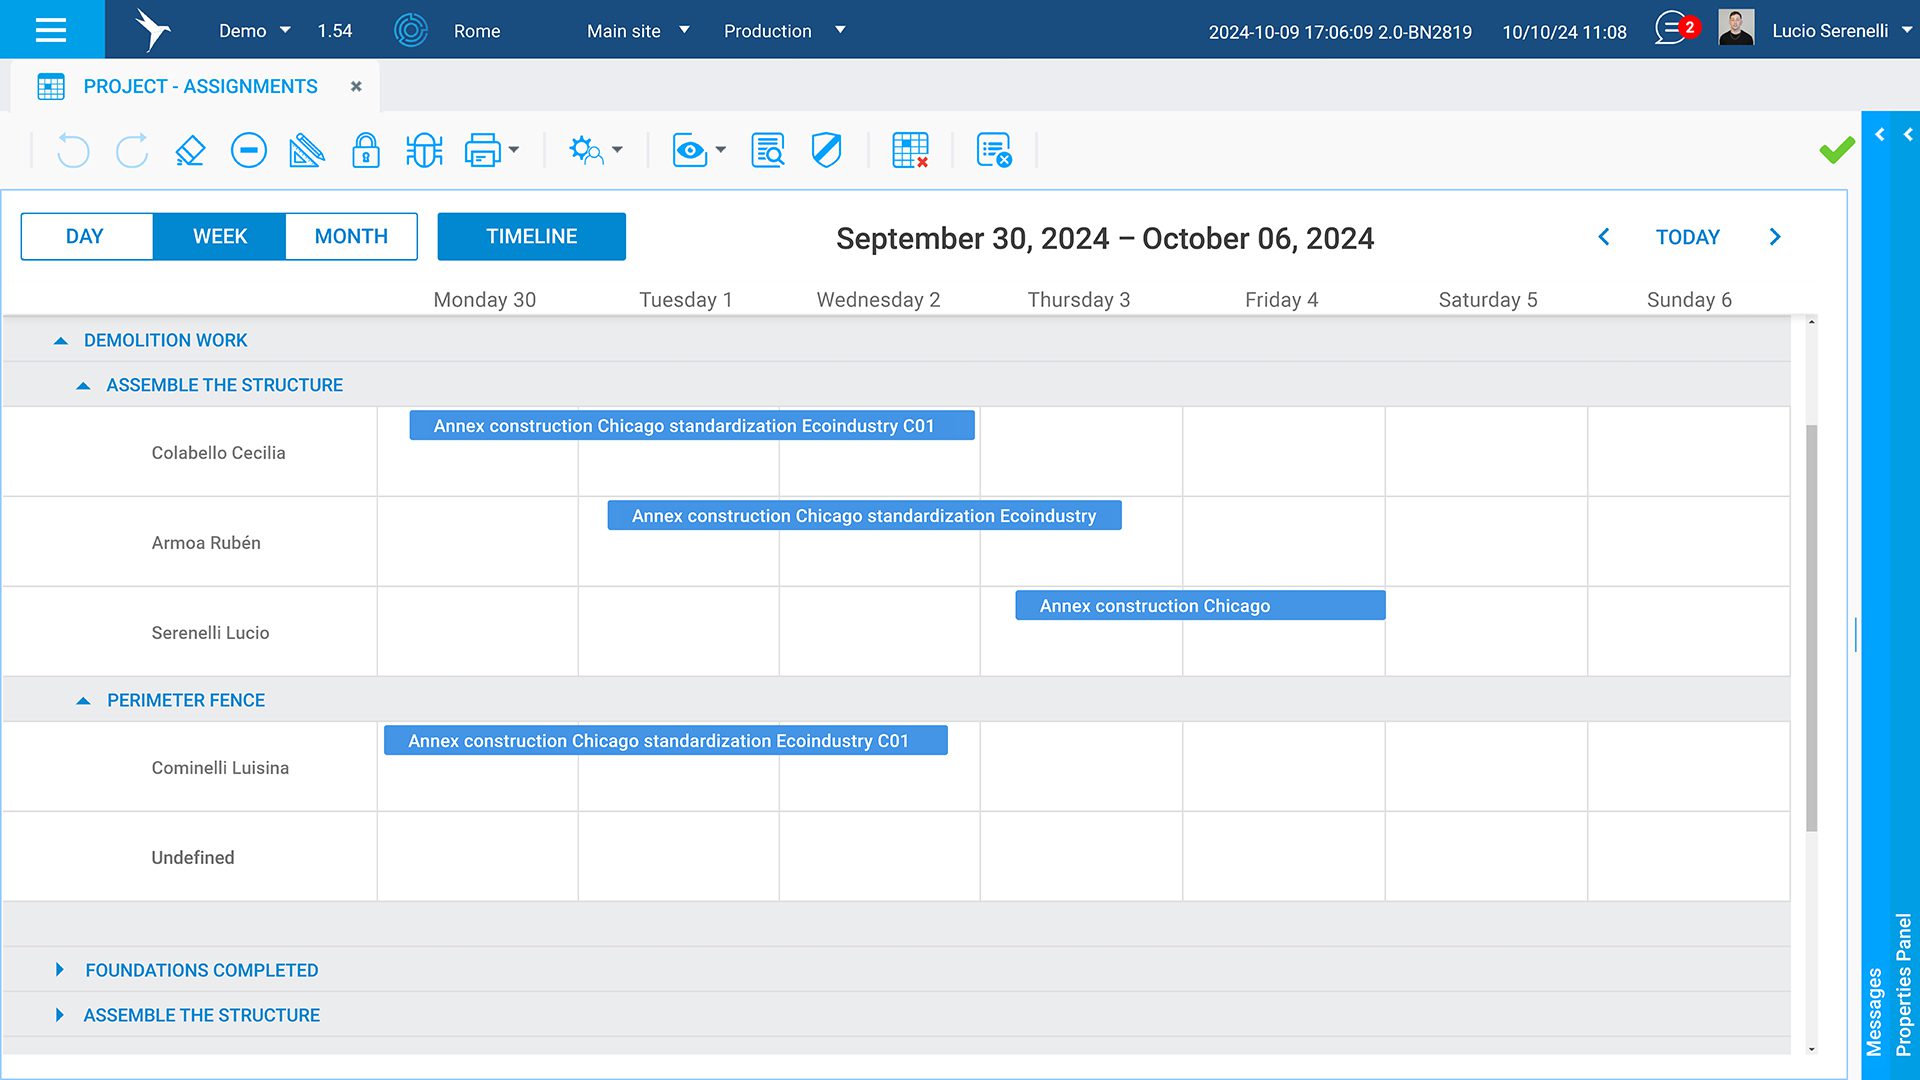This screenshot has height=1080, width=1920.
Task: Expand the FOUNDATIONS COMPLETED group
Action: coord(60,970)
